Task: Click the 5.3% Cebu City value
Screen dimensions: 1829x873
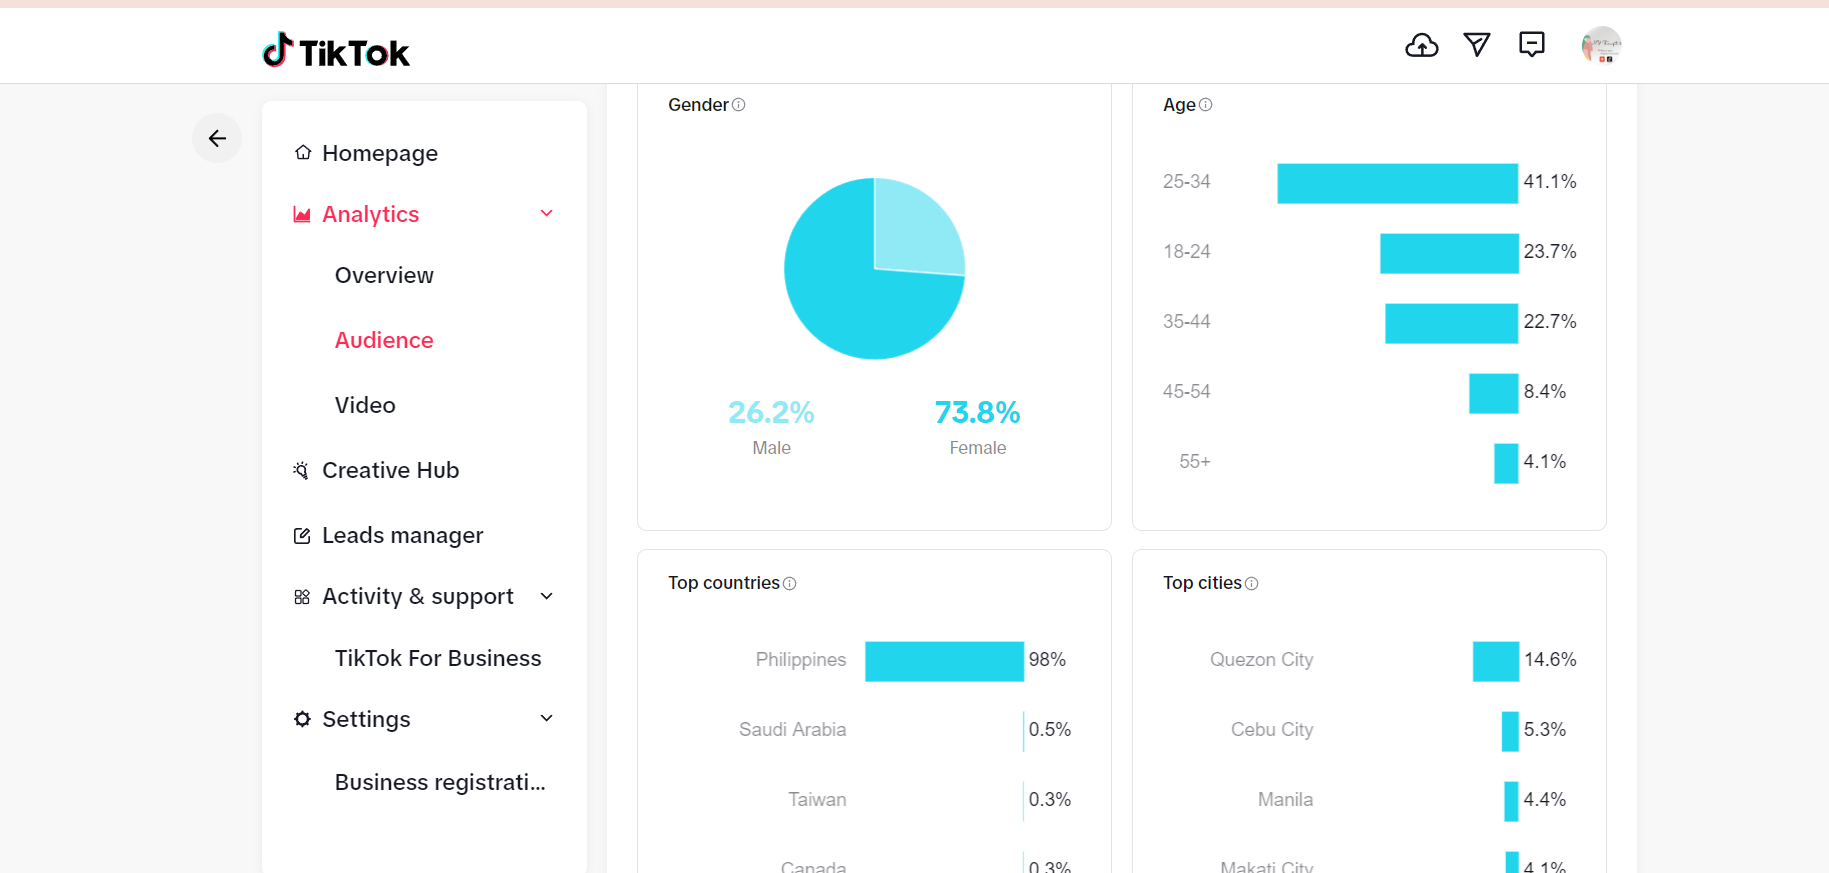Action: [x=1545, y=729]
